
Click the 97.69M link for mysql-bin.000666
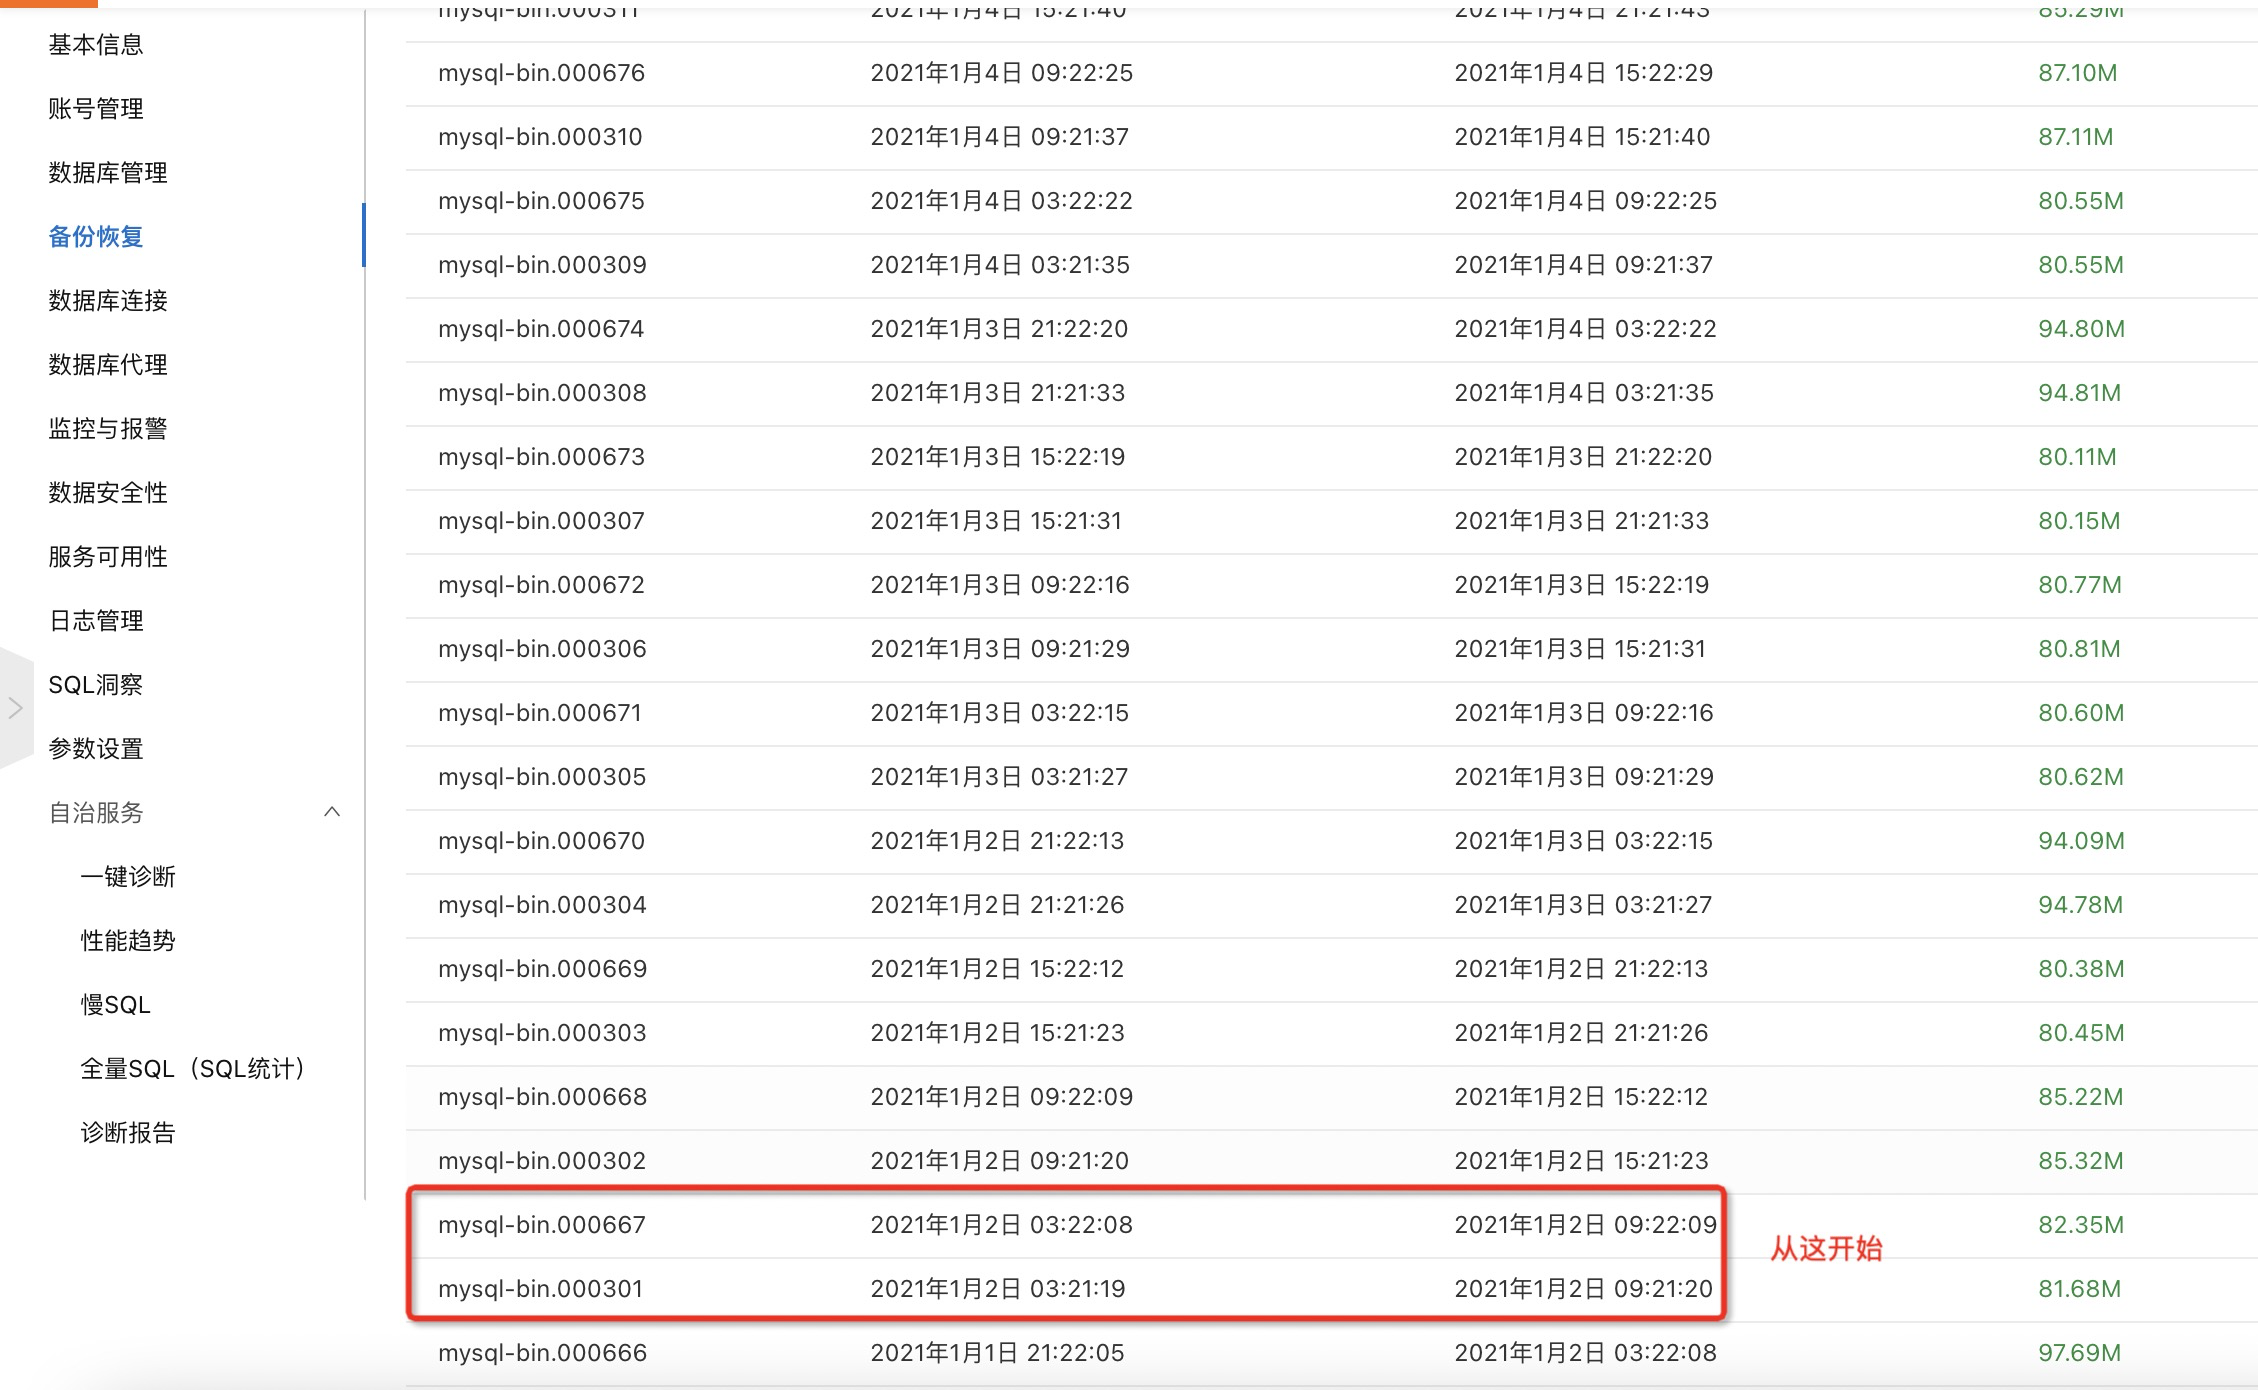2079,1353
